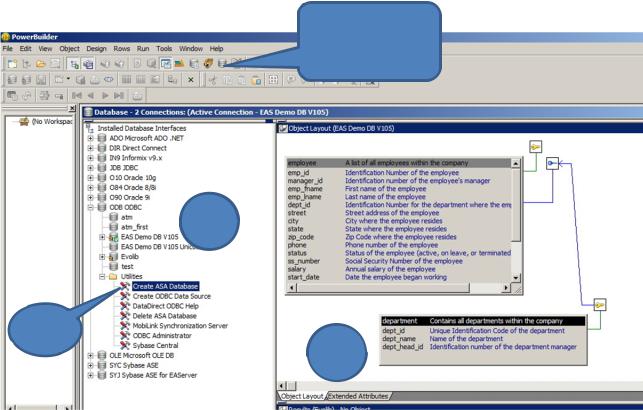This screenshot has height=410, width=643.
Task: Expand the O84 Oracle 8/8i node
Action: [x=91, y=187]
